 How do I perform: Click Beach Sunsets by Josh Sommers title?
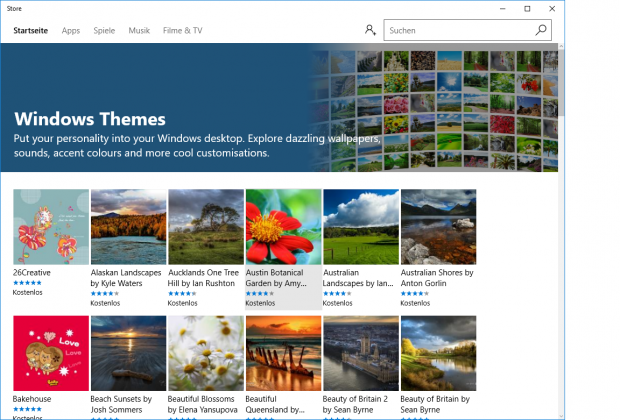121,404
